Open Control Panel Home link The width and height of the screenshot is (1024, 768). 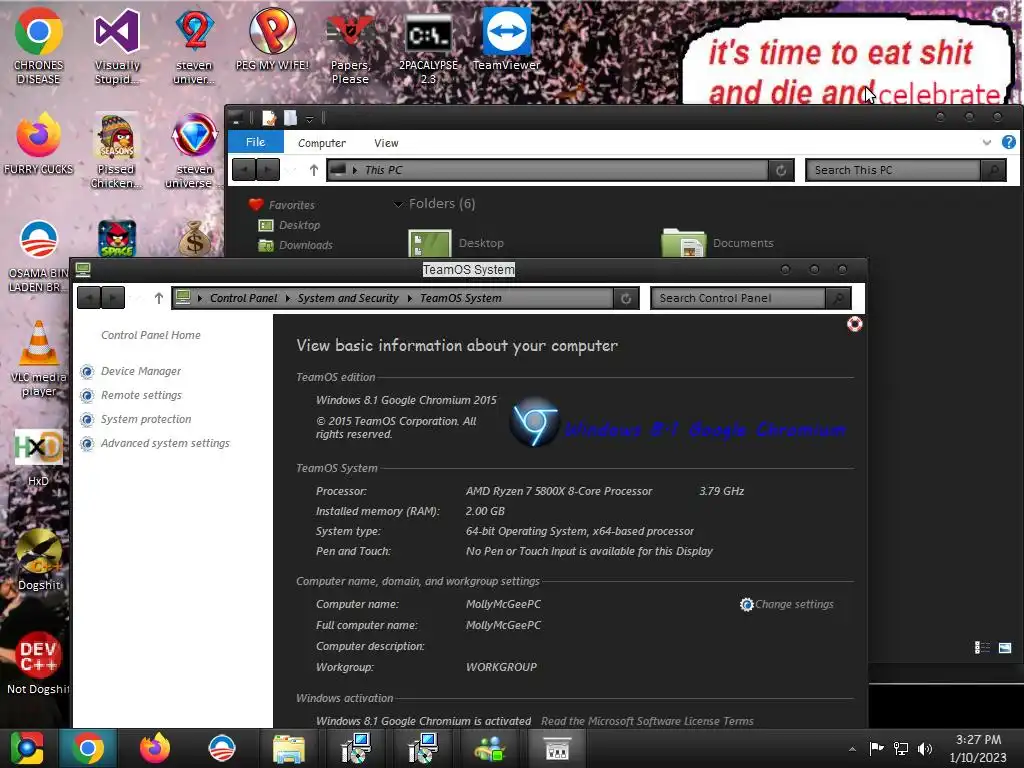pyautogui.click(x=151, y=335)
